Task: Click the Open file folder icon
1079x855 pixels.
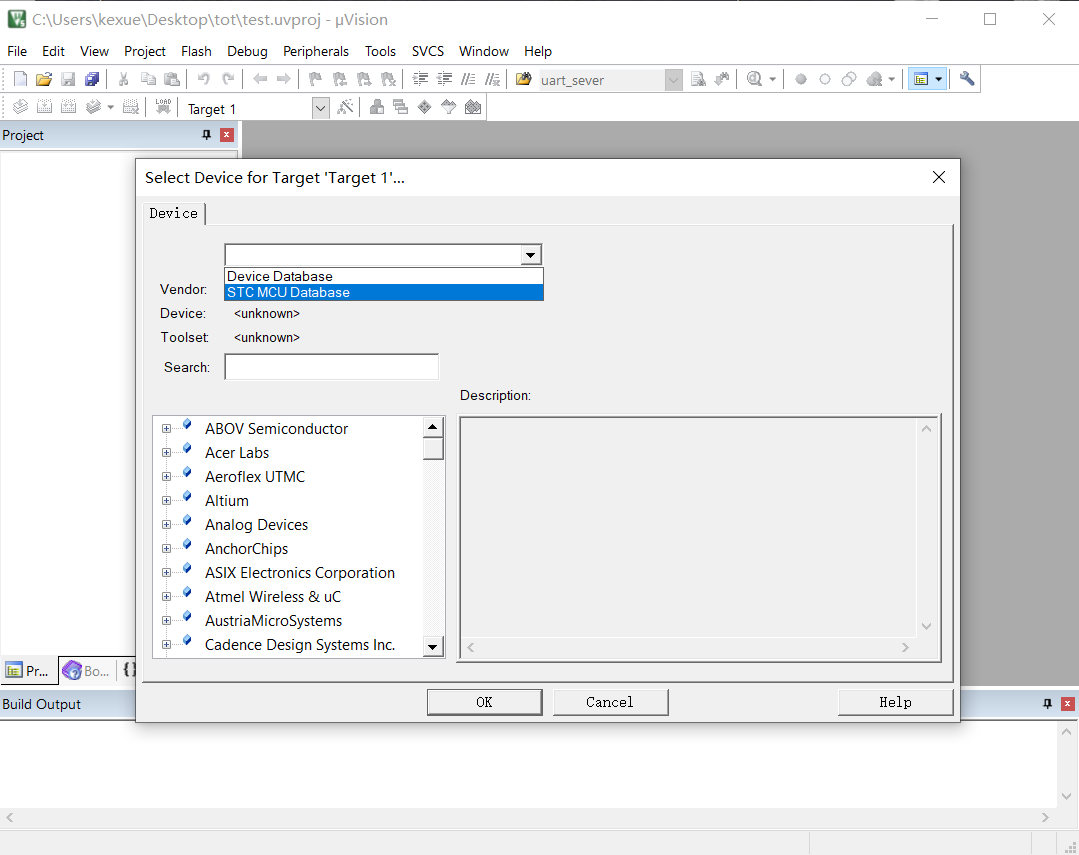Action: click(44, 79)
